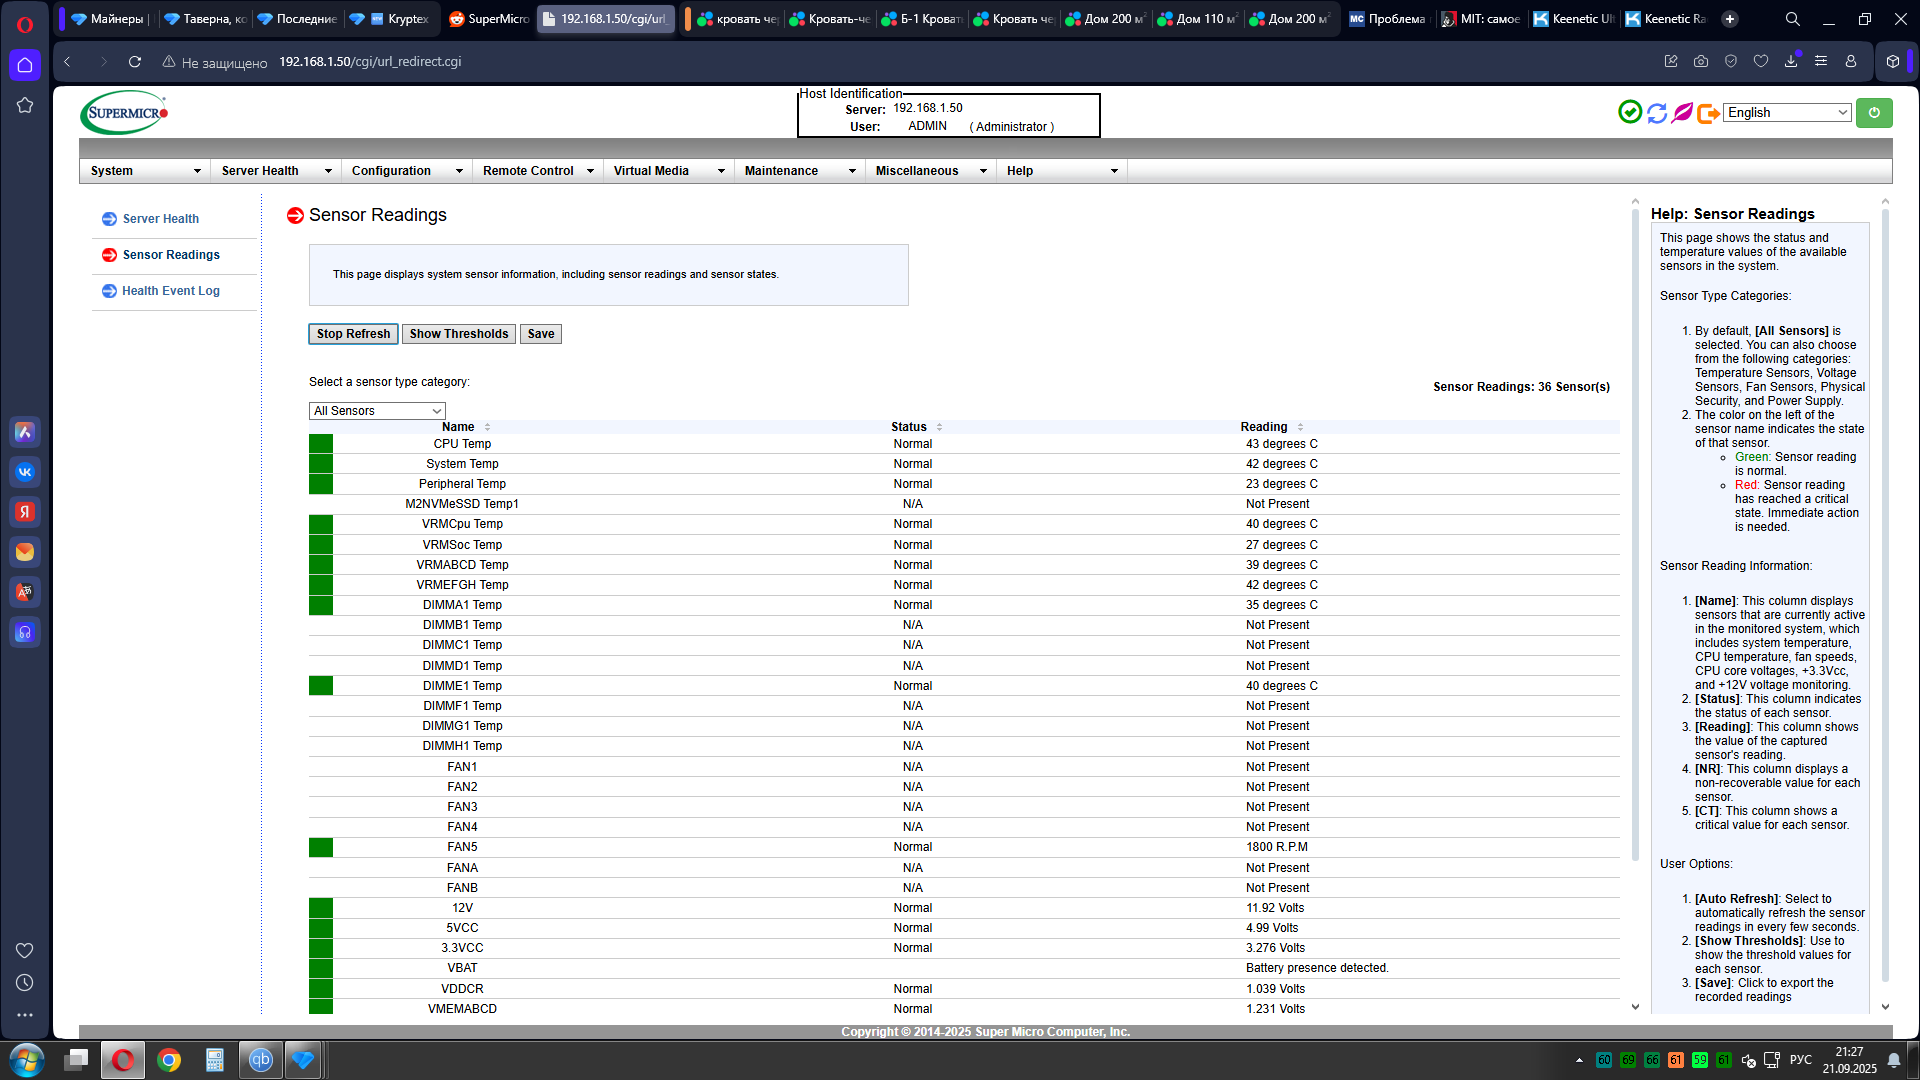Launch Chrome from the Windows taskbar
The width and height of the screenshot is (1920, 1080).
[169, 1060]
